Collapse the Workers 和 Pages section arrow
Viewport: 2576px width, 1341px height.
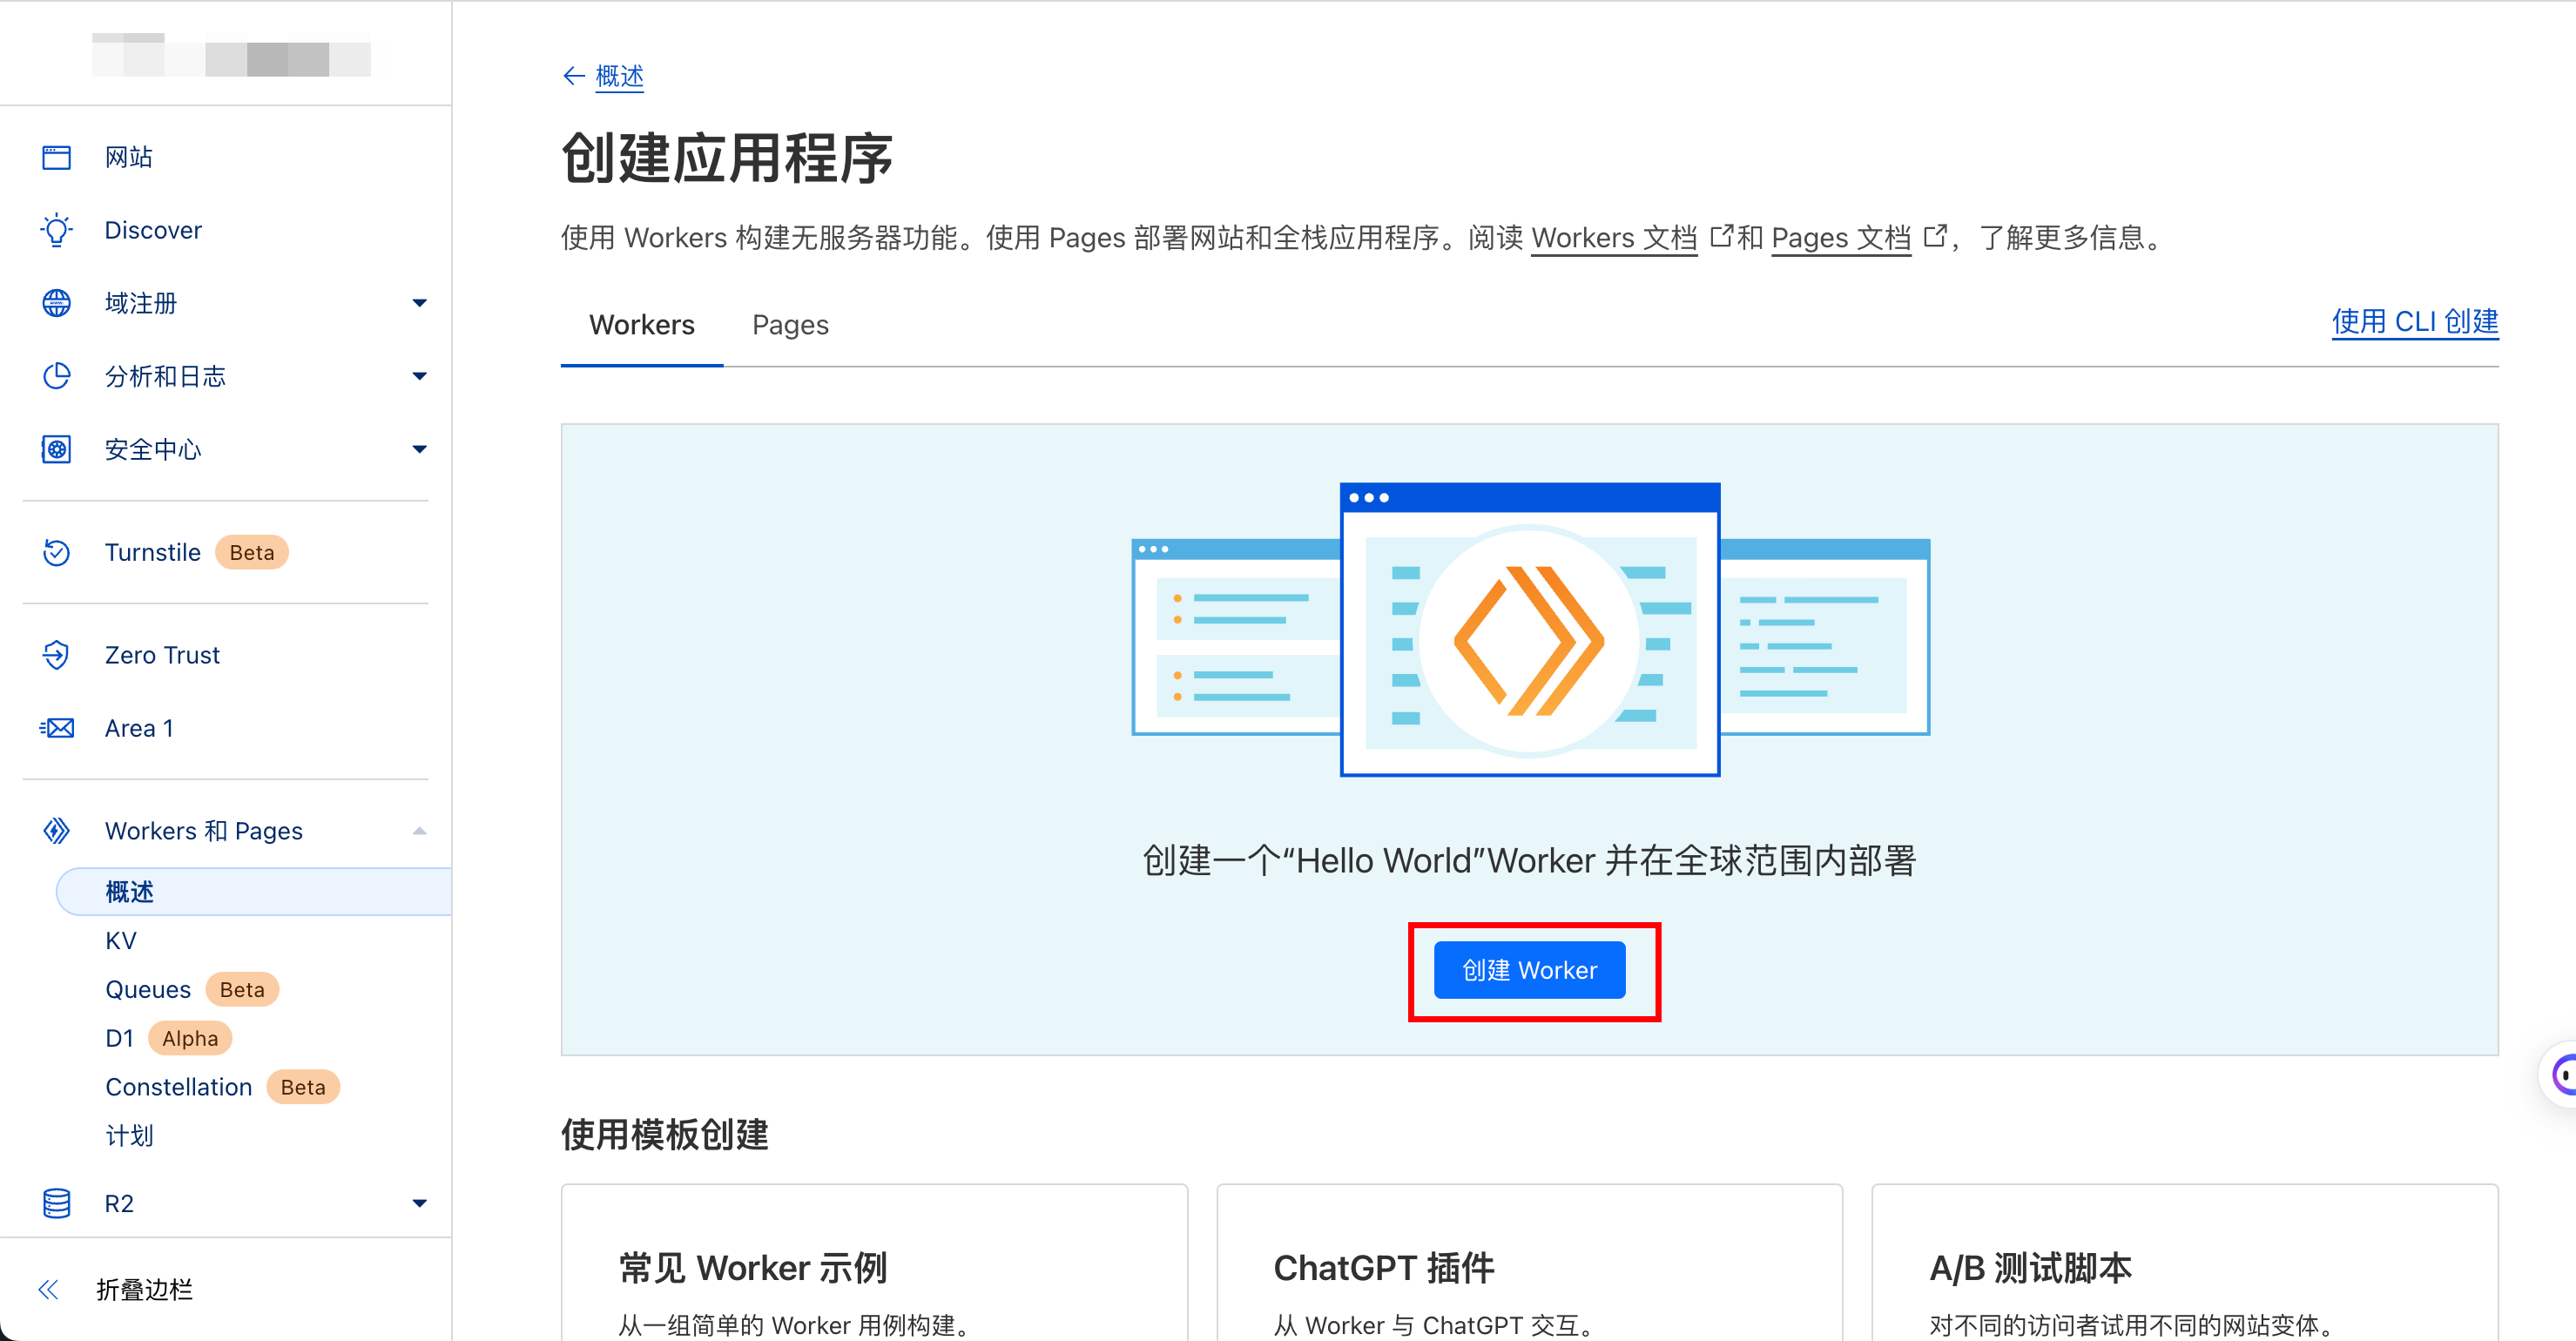[420, 830]
